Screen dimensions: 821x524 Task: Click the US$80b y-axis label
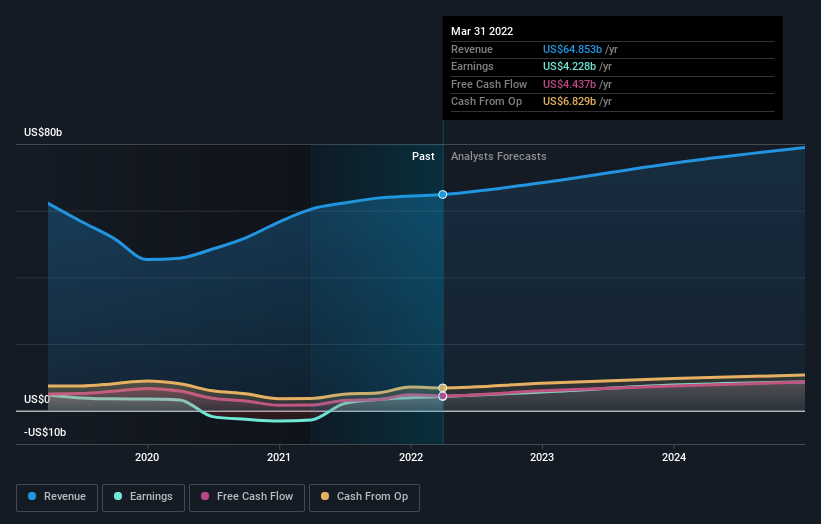(x=43, y=132)
